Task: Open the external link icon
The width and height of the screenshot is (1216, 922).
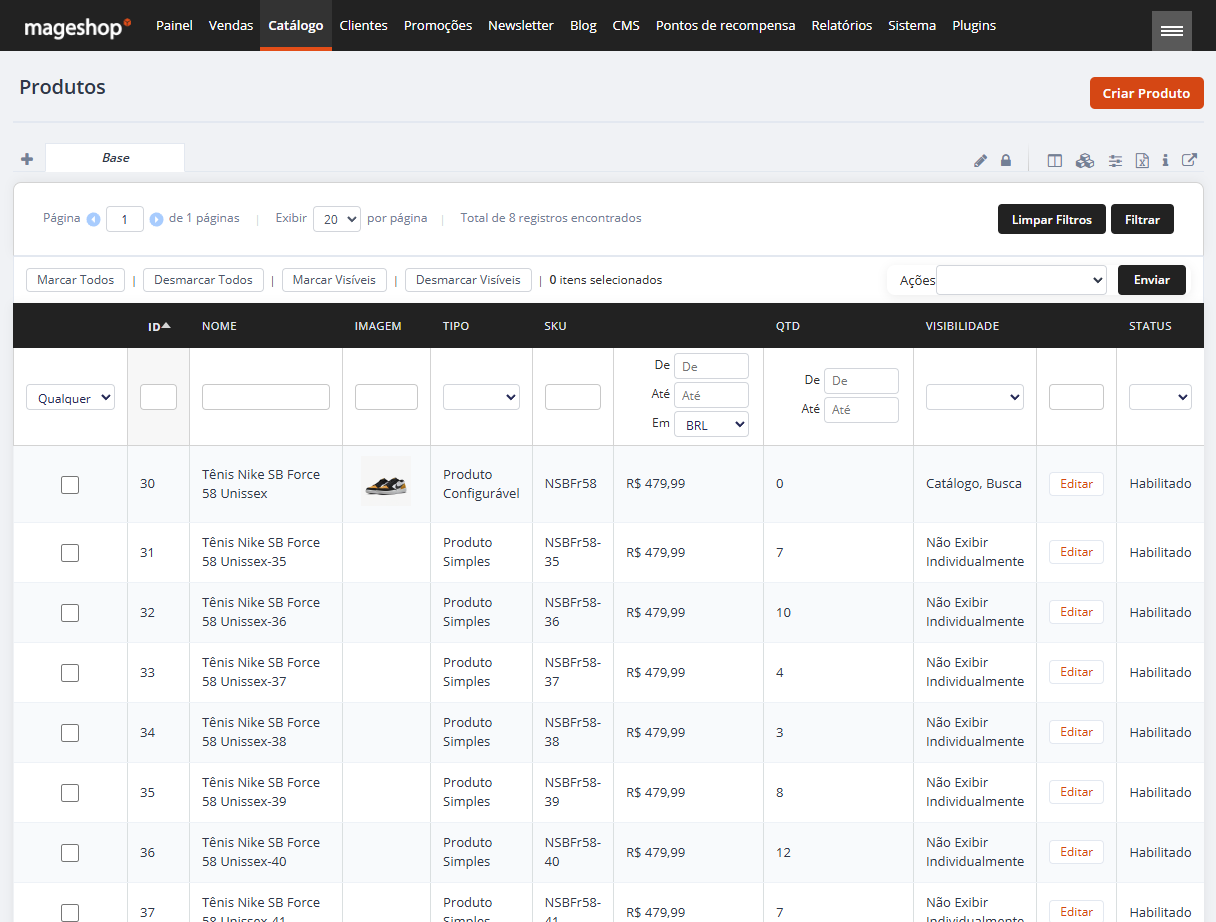Action: tap(1189, 160)
